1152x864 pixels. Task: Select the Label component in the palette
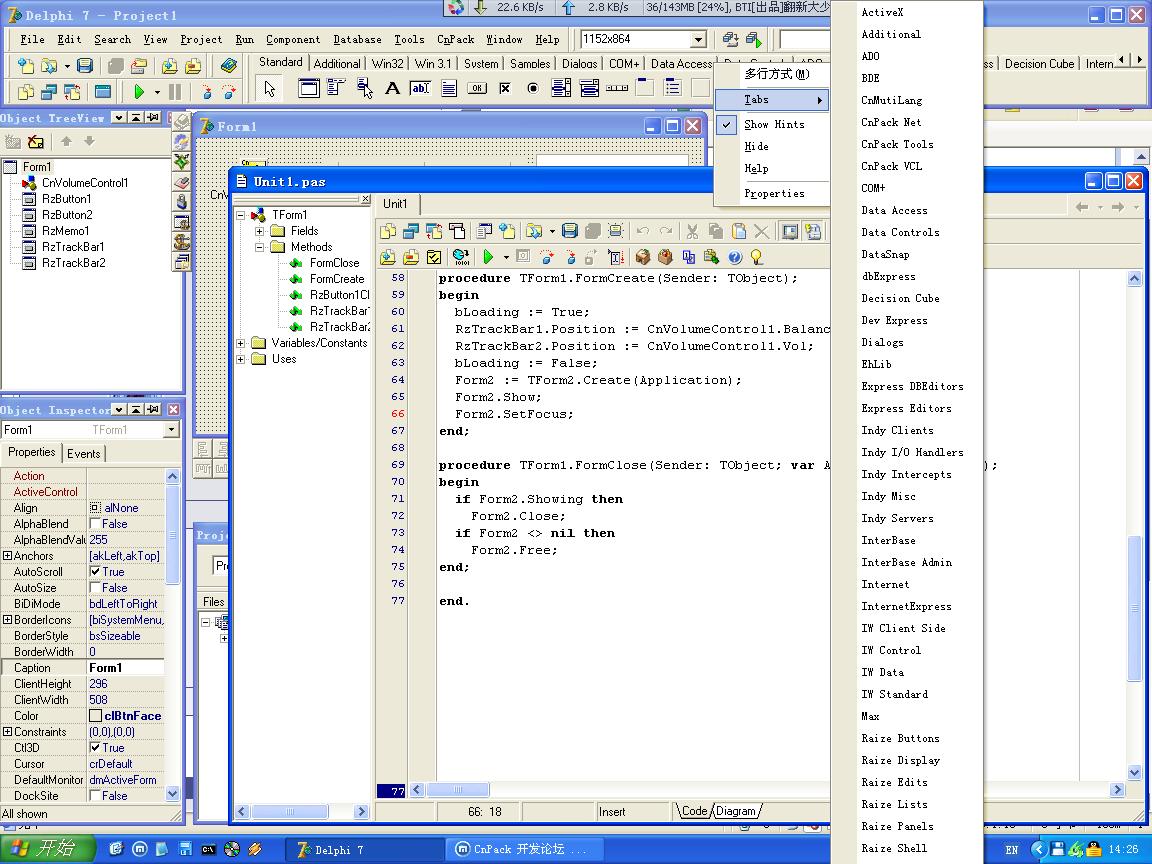pyautogui.click(x=392, y=89)
